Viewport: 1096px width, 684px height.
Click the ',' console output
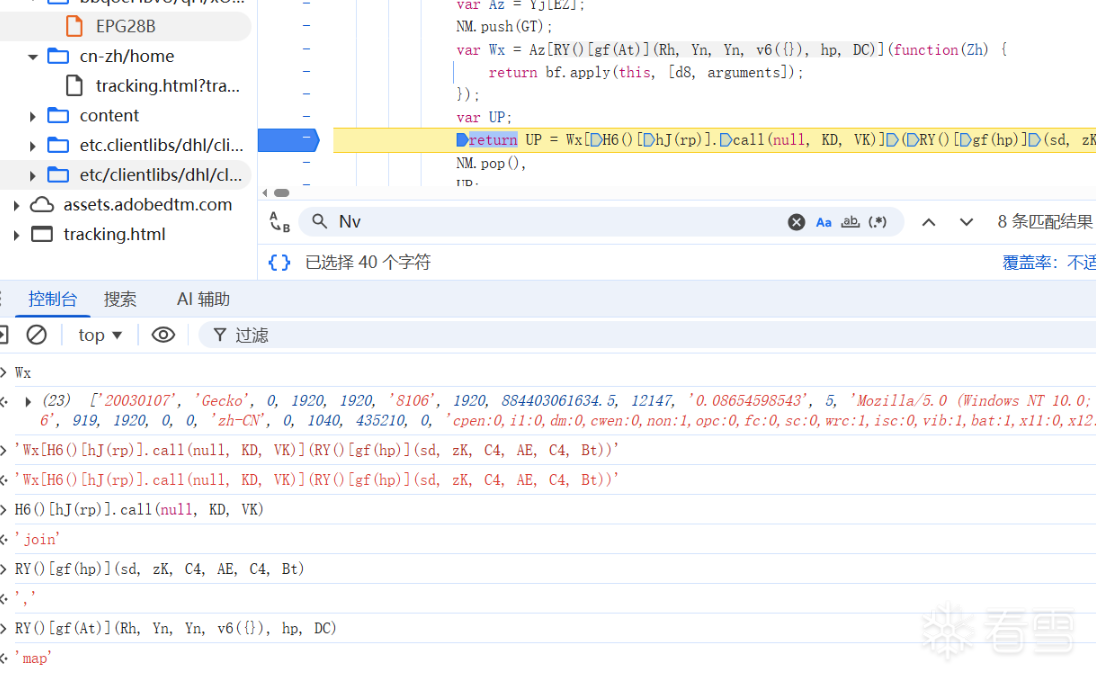(25, 599)
